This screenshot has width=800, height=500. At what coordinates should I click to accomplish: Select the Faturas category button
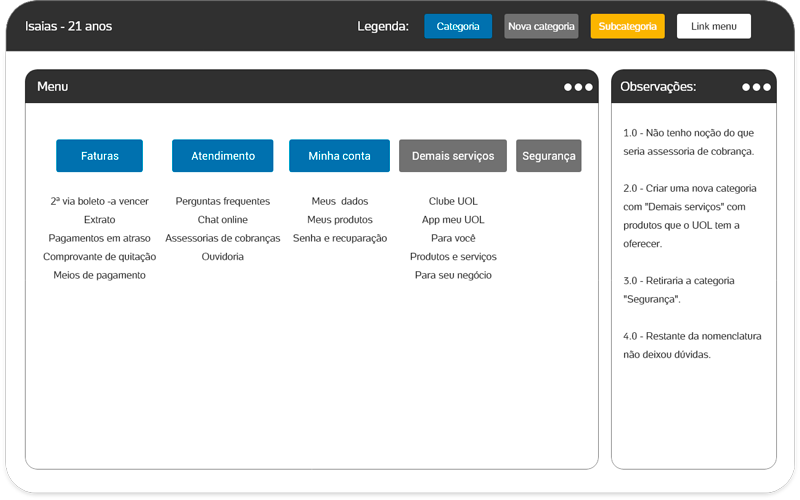click(99, 156)
